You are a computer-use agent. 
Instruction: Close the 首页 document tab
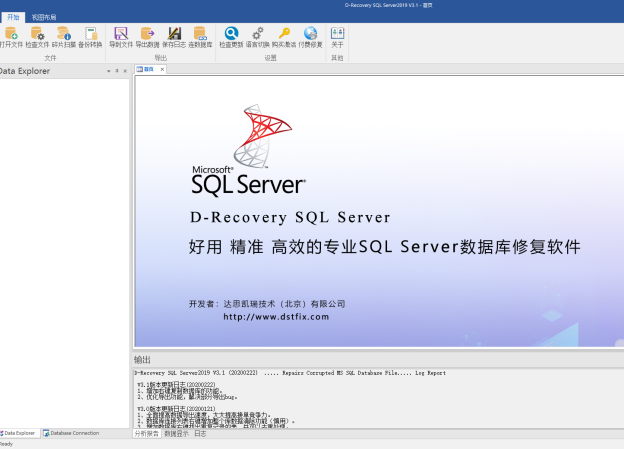[162, 69]
